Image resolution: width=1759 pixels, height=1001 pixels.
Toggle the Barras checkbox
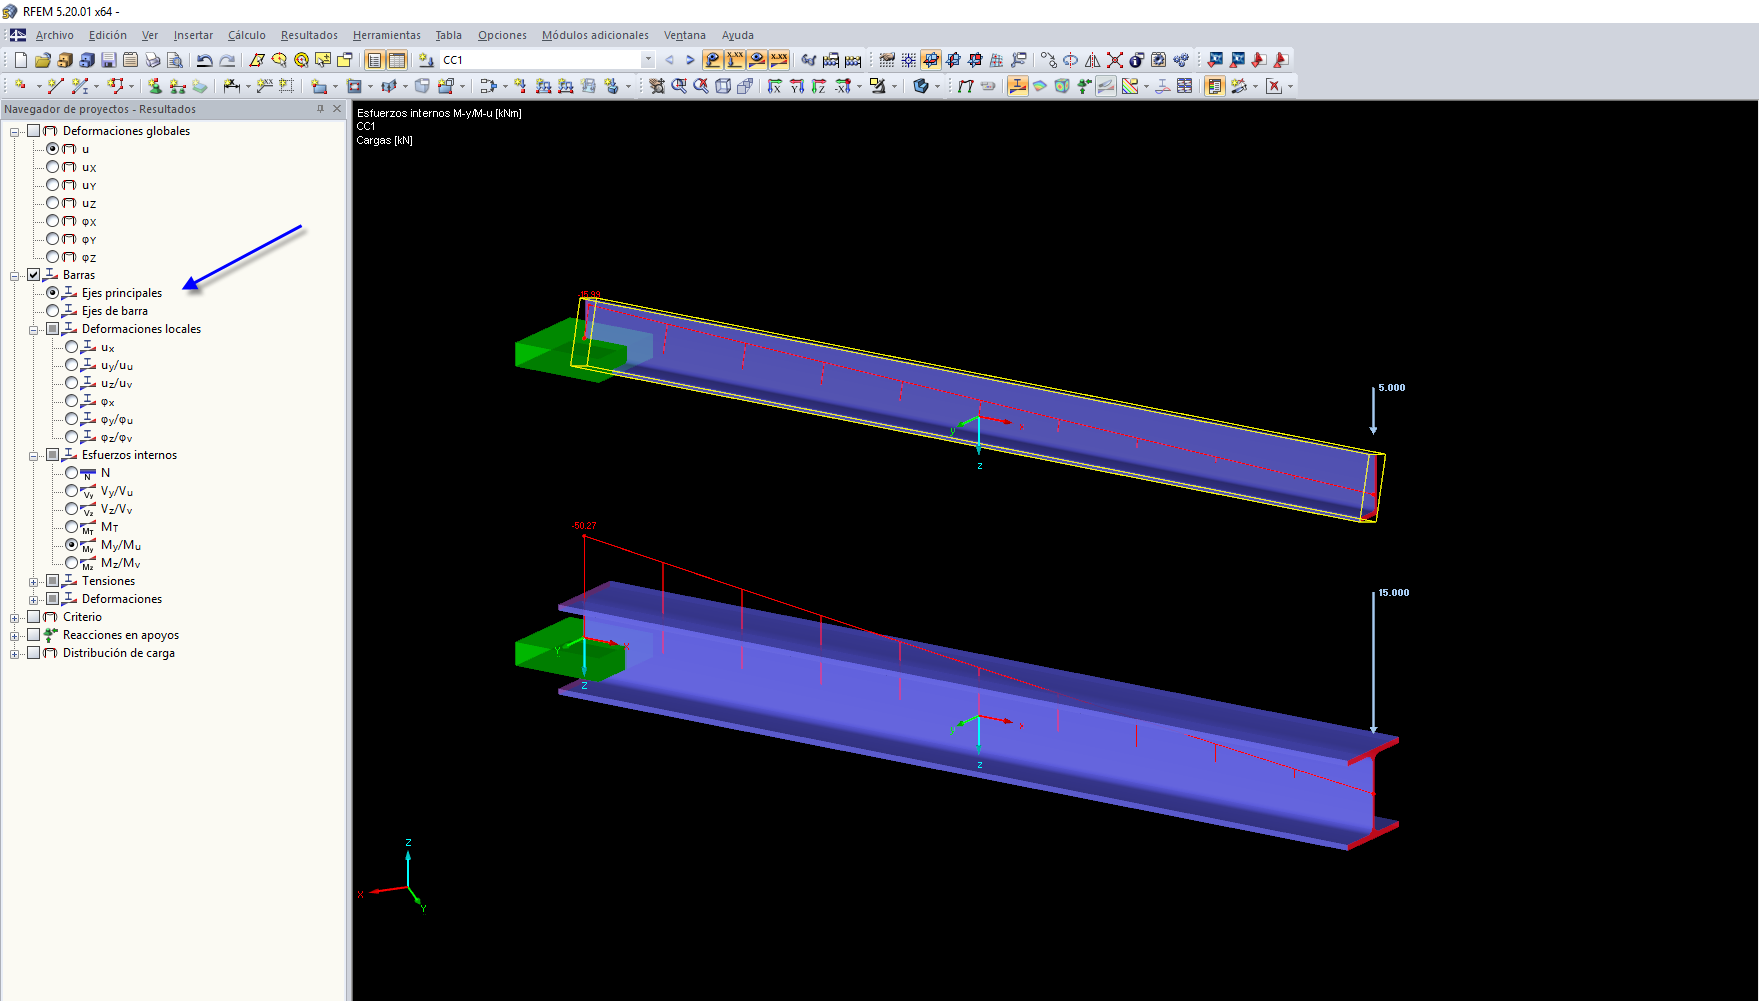[x=34, y=275]
